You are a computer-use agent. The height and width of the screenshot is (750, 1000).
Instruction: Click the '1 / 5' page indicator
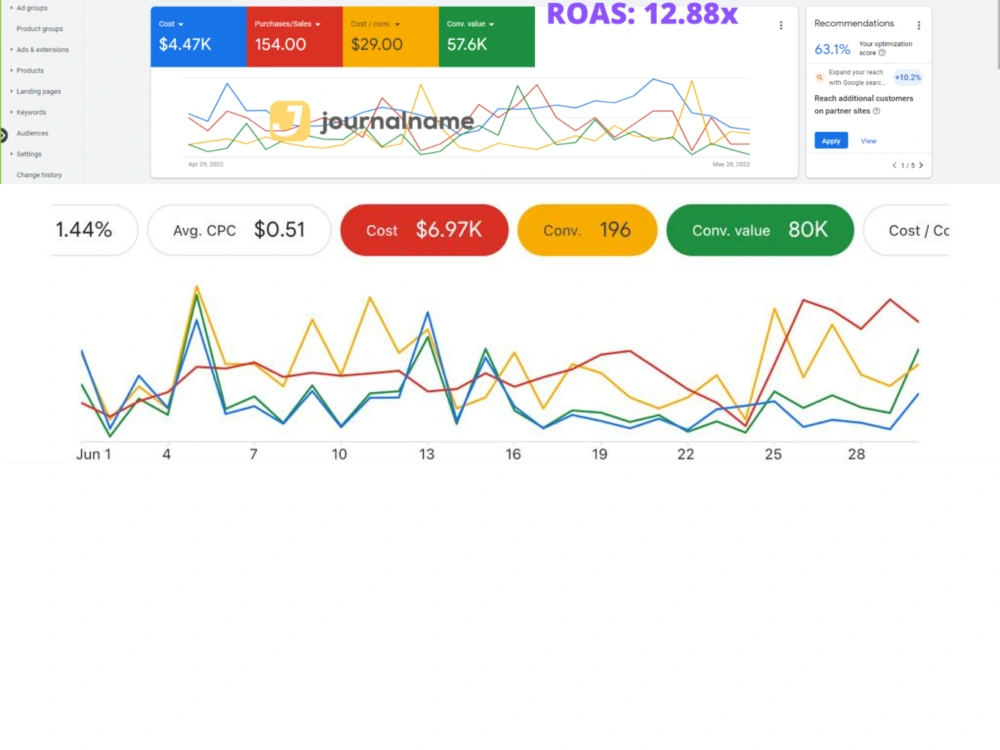coord(908,165)
